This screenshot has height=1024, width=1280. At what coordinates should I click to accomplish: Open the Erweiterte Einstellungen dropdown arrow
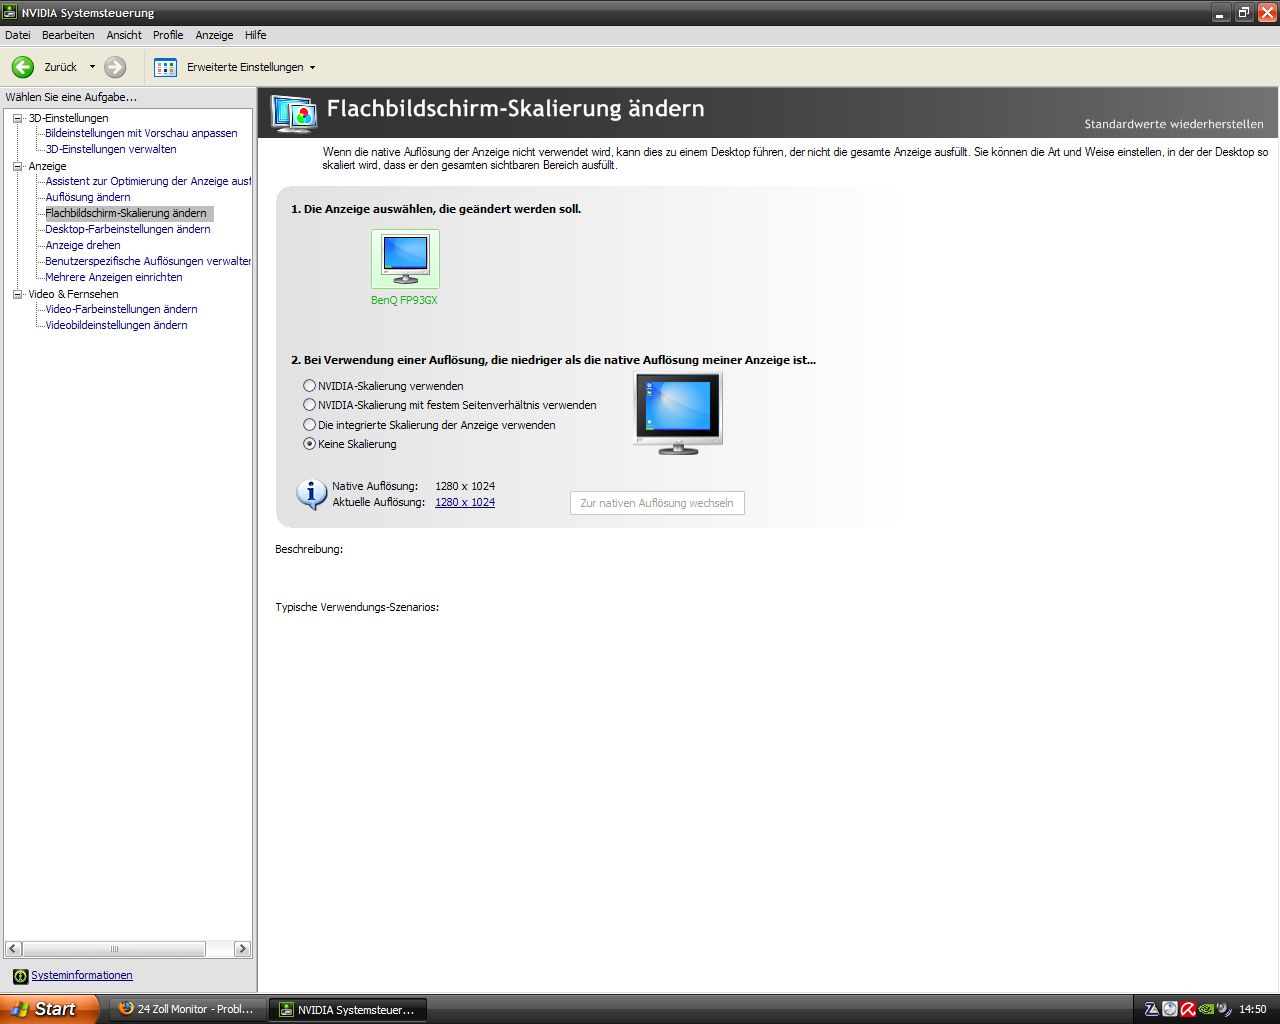click(x=312, y=67)
